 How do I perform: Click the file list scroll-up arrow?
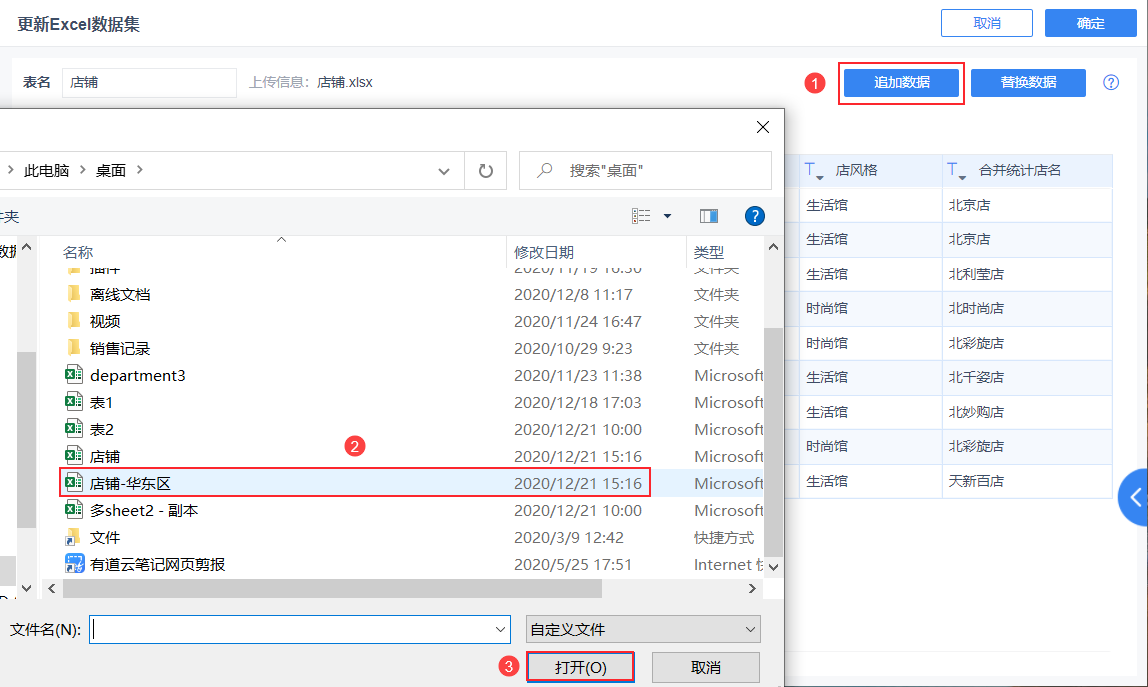773,248
